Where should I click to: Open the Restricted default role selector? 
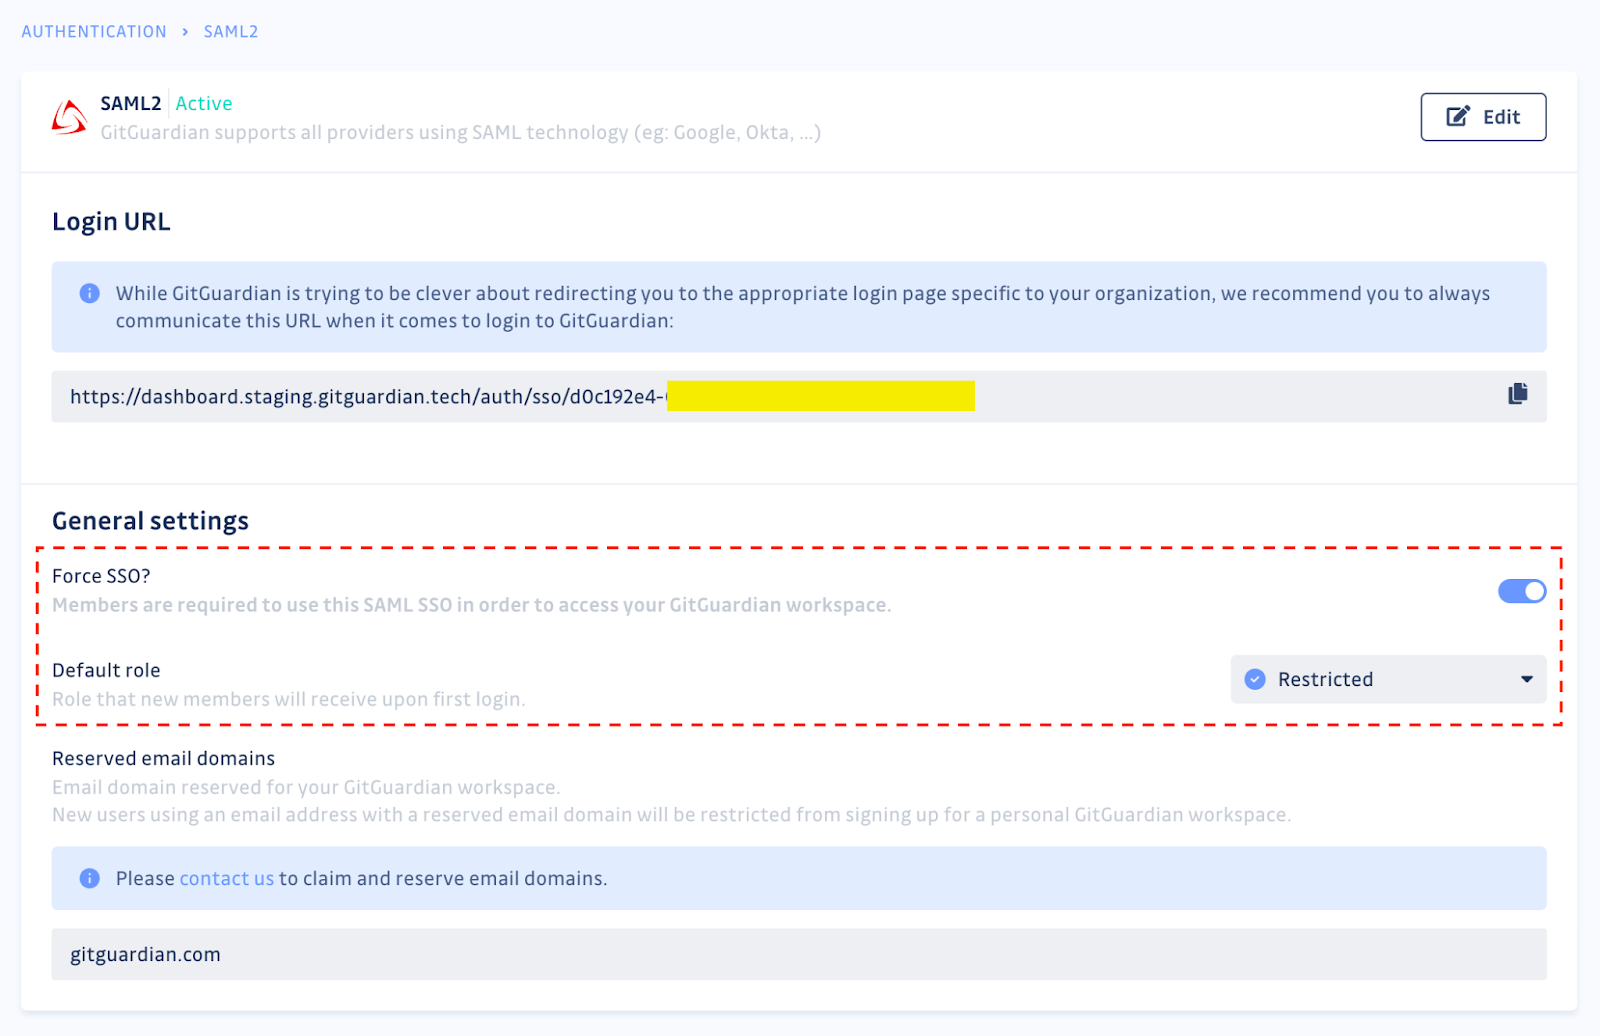click(x=1388, y=679)
